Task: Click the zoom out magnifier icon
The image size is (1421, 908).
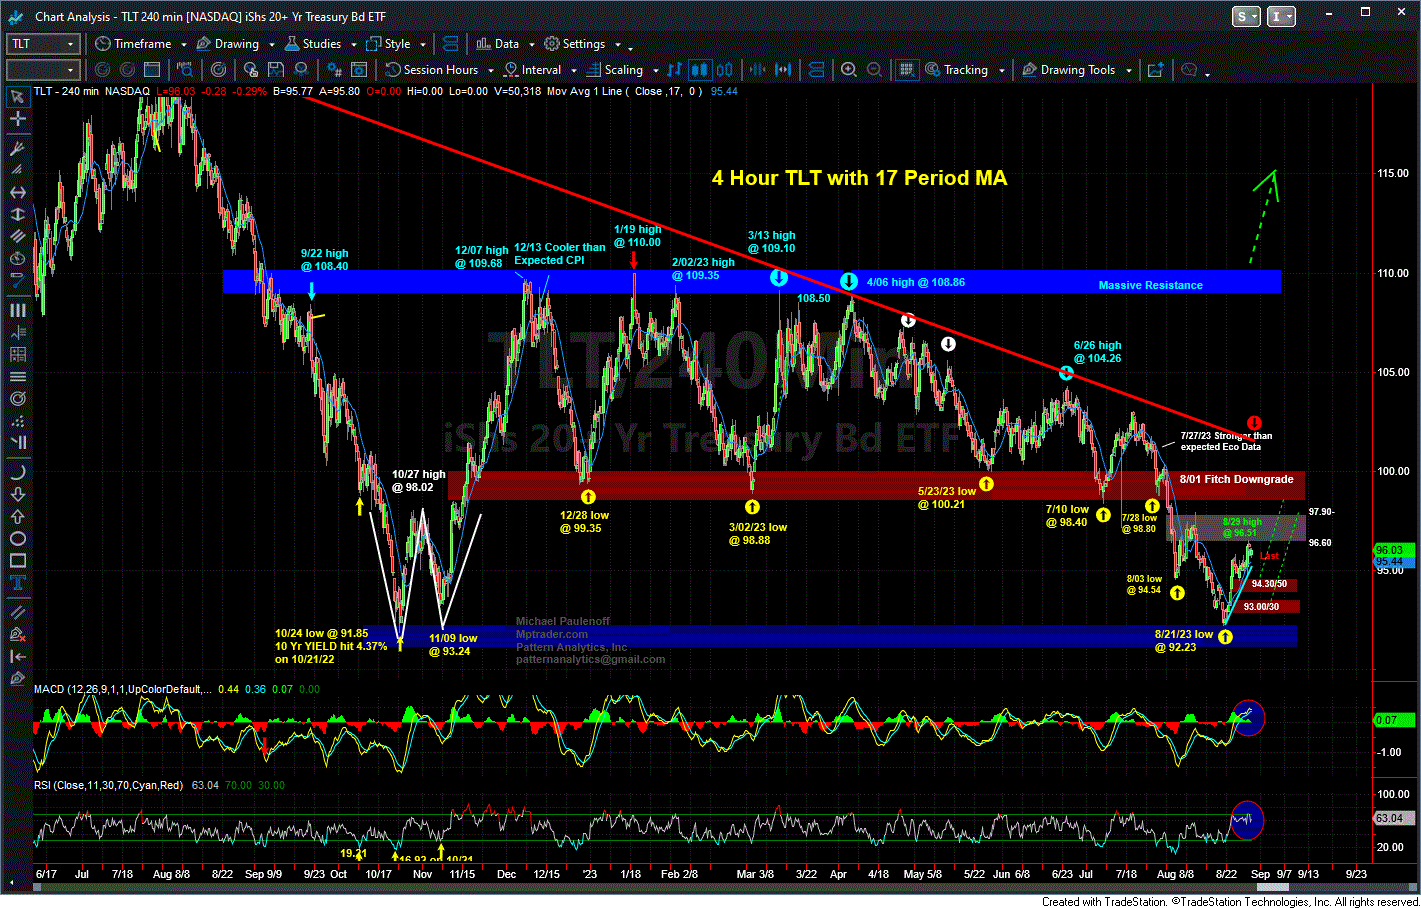Action: coord(874,70)
